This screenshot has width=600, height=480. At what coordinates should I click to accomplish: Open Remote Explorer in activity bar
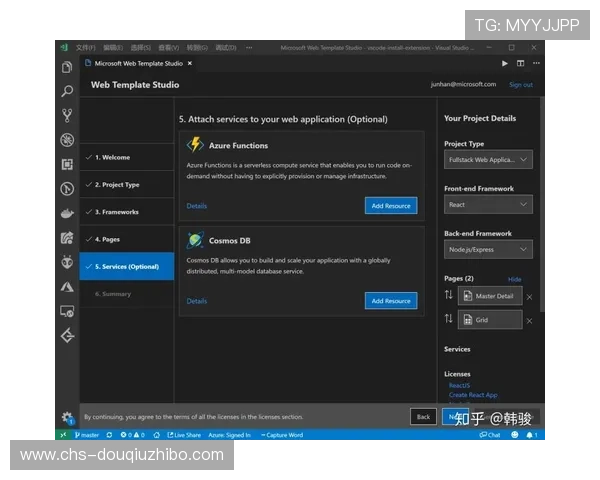(x=67, y=311)
